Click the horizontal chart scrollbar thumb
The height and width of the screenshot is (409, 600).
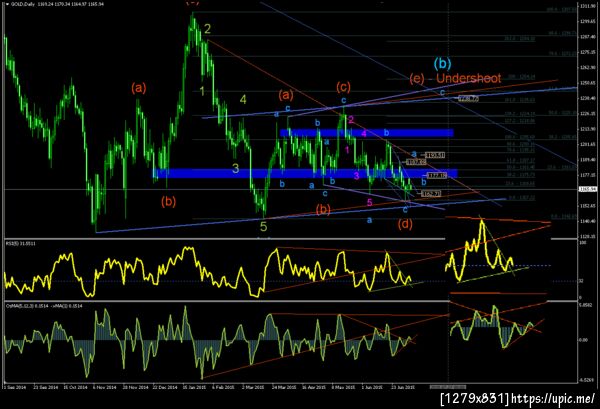pos(448,387)
